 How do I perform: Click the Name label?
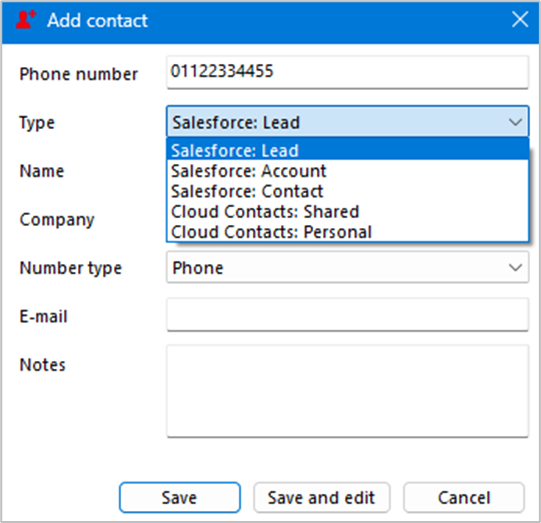pyautogui.click(x=42, y=171)
